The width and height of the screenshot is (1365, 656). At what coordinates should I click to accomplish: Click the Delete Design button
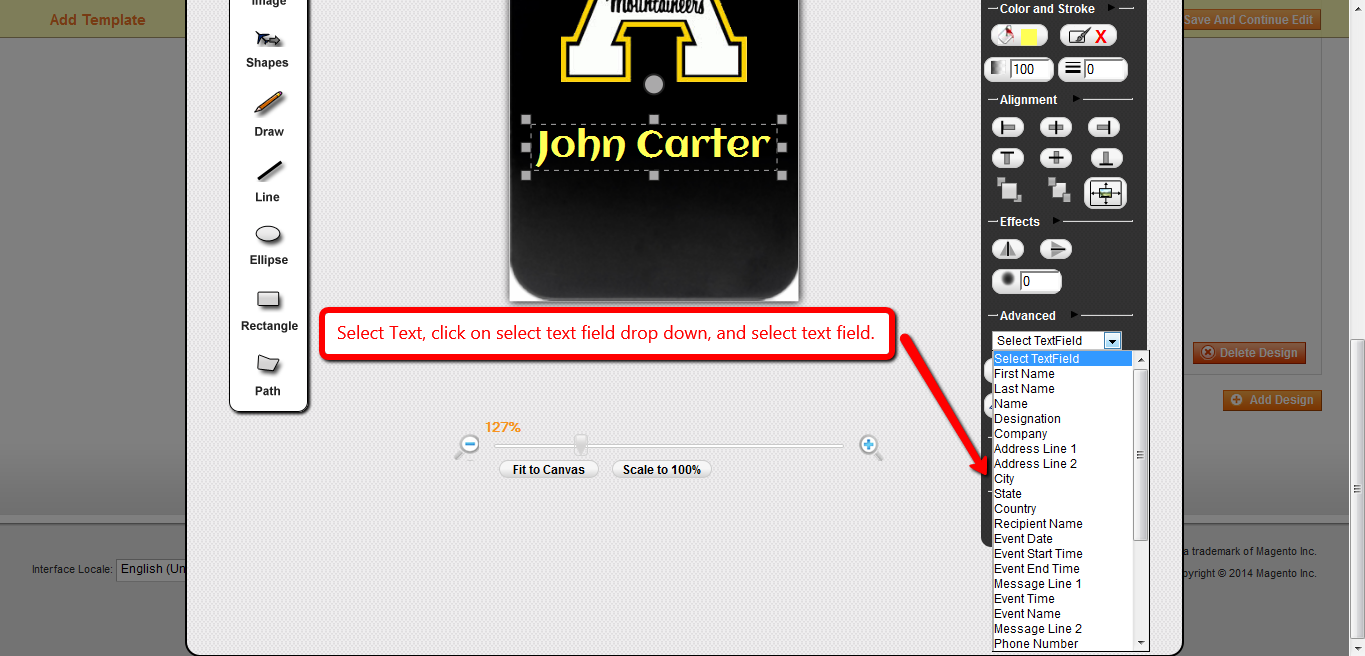(1249, 352)
